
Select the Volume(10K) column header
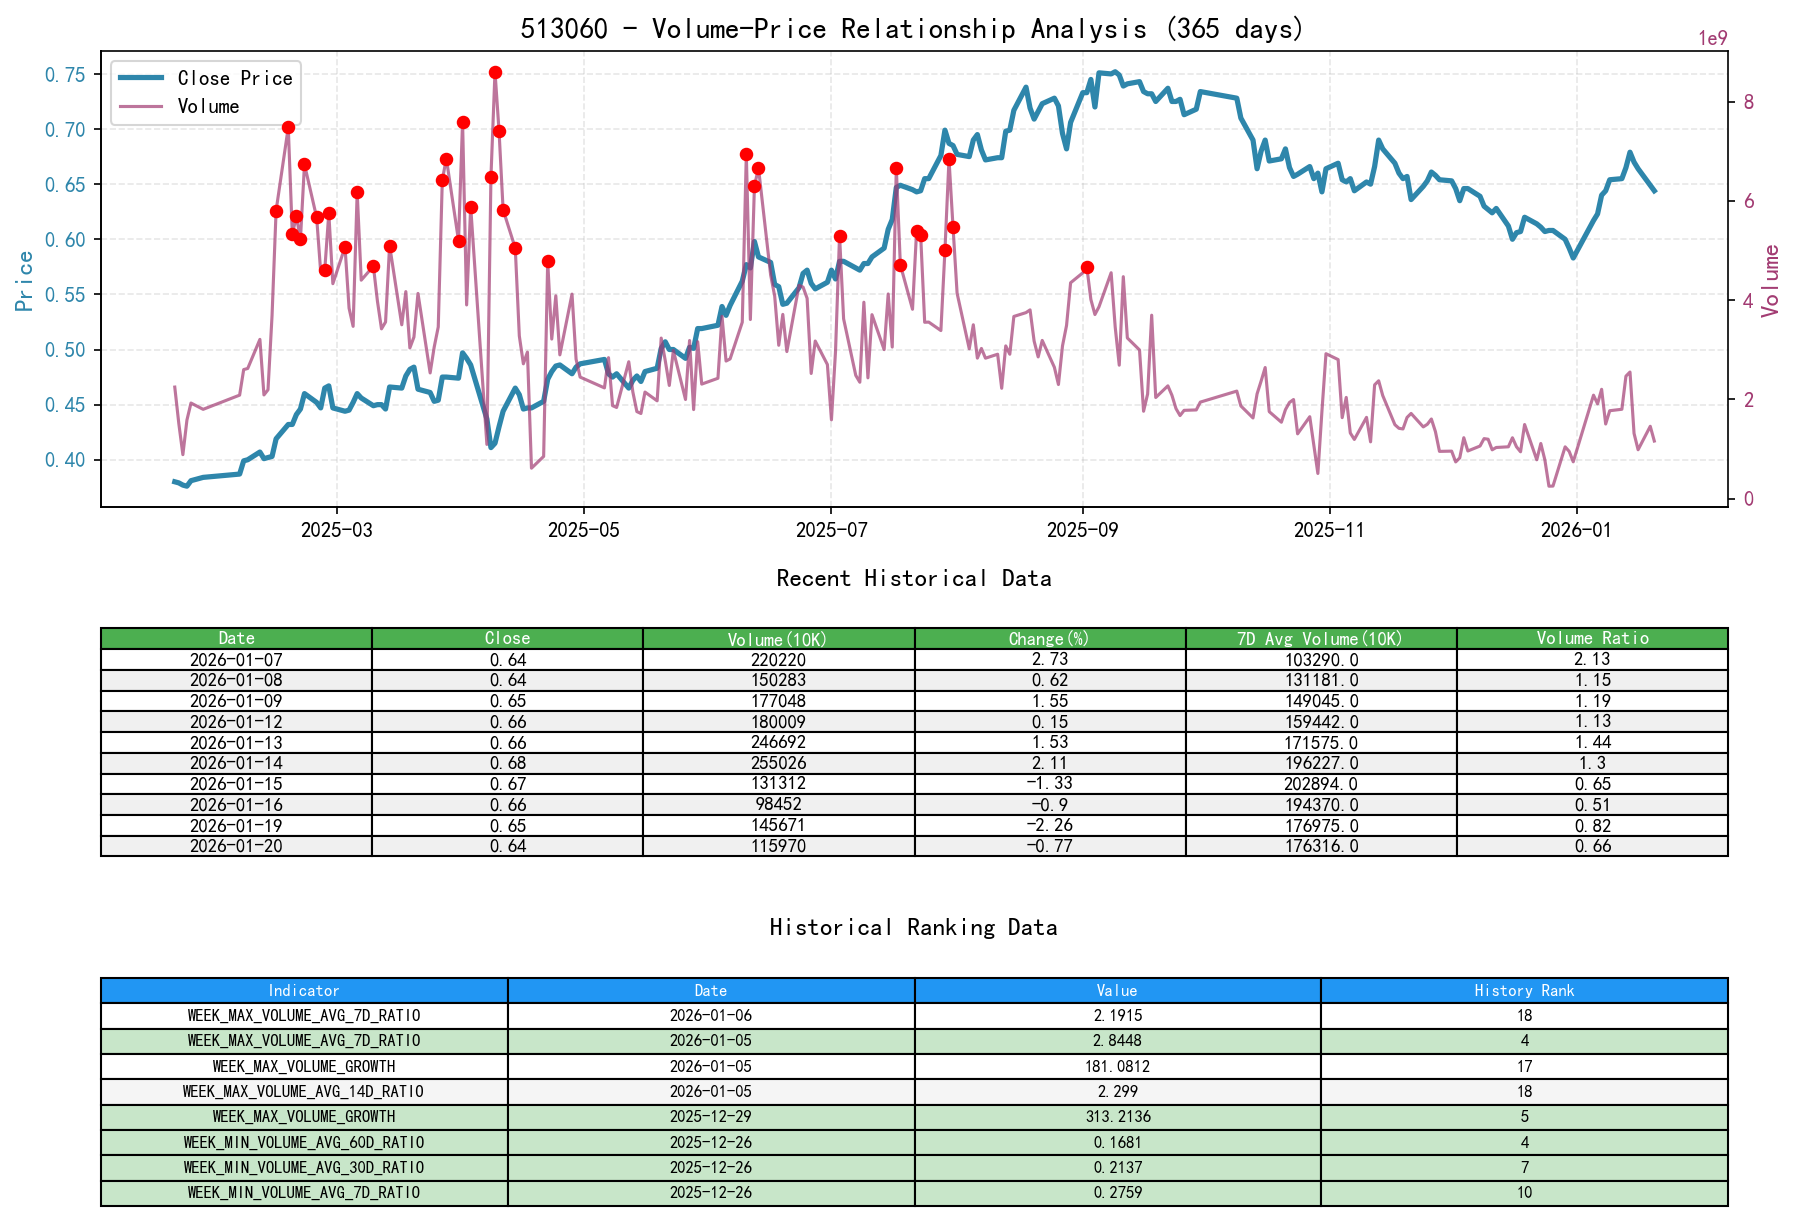[777, 638]
